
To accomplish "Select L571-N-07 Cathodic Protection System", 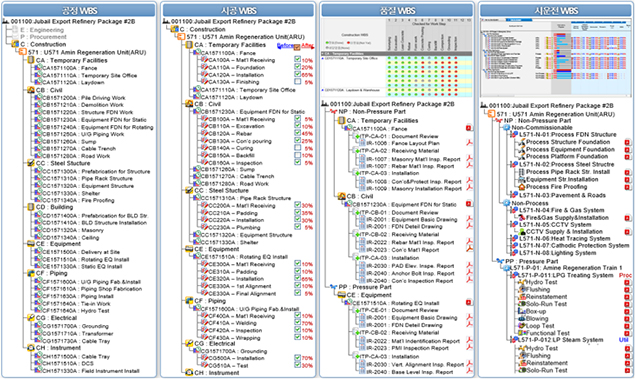I will pos(574,245).
